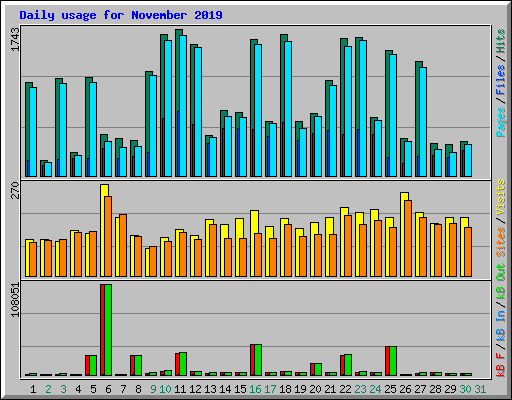Click day 17 on the x-axis
512x400 pixels.
tap(270, 389)
